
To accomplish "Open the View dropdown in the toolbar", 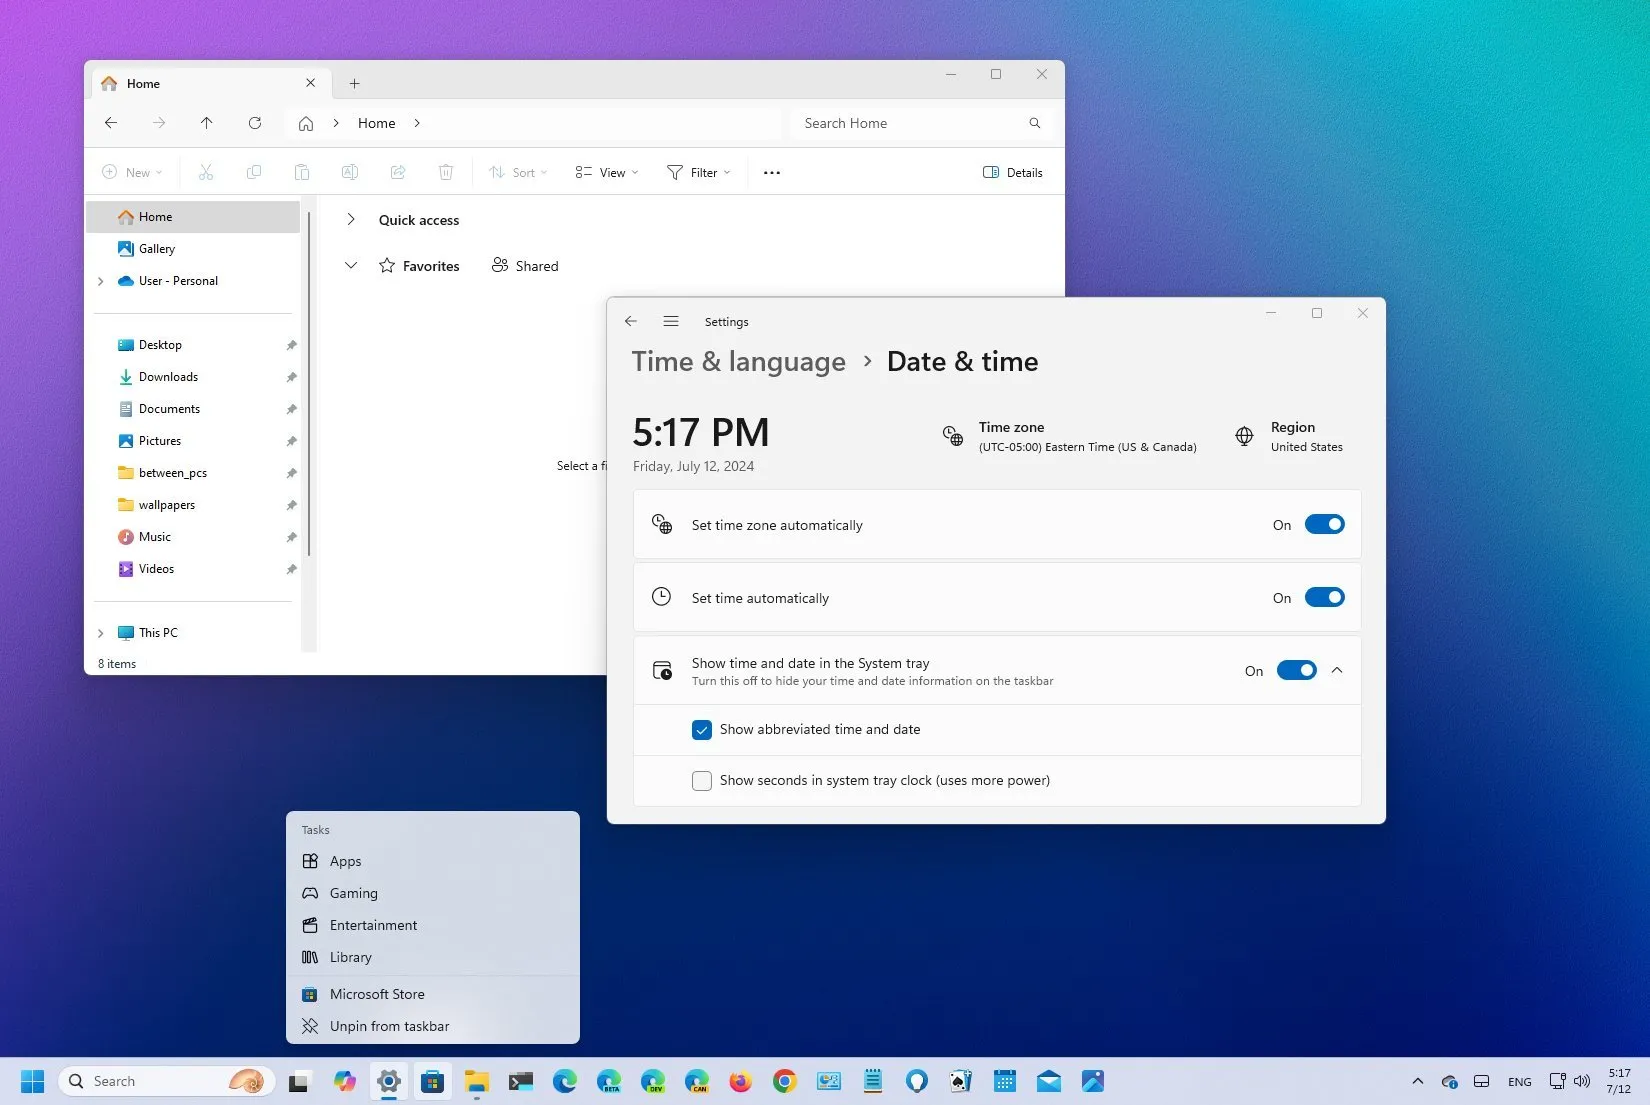I will 606,173.
